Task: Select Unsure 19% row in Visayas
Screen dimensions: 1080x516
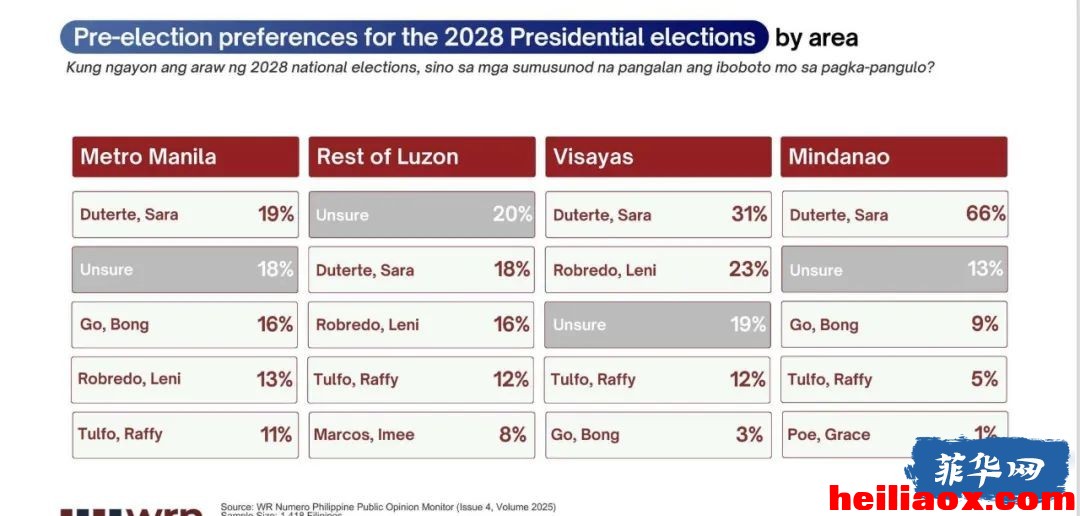Action: pos(658,324)
